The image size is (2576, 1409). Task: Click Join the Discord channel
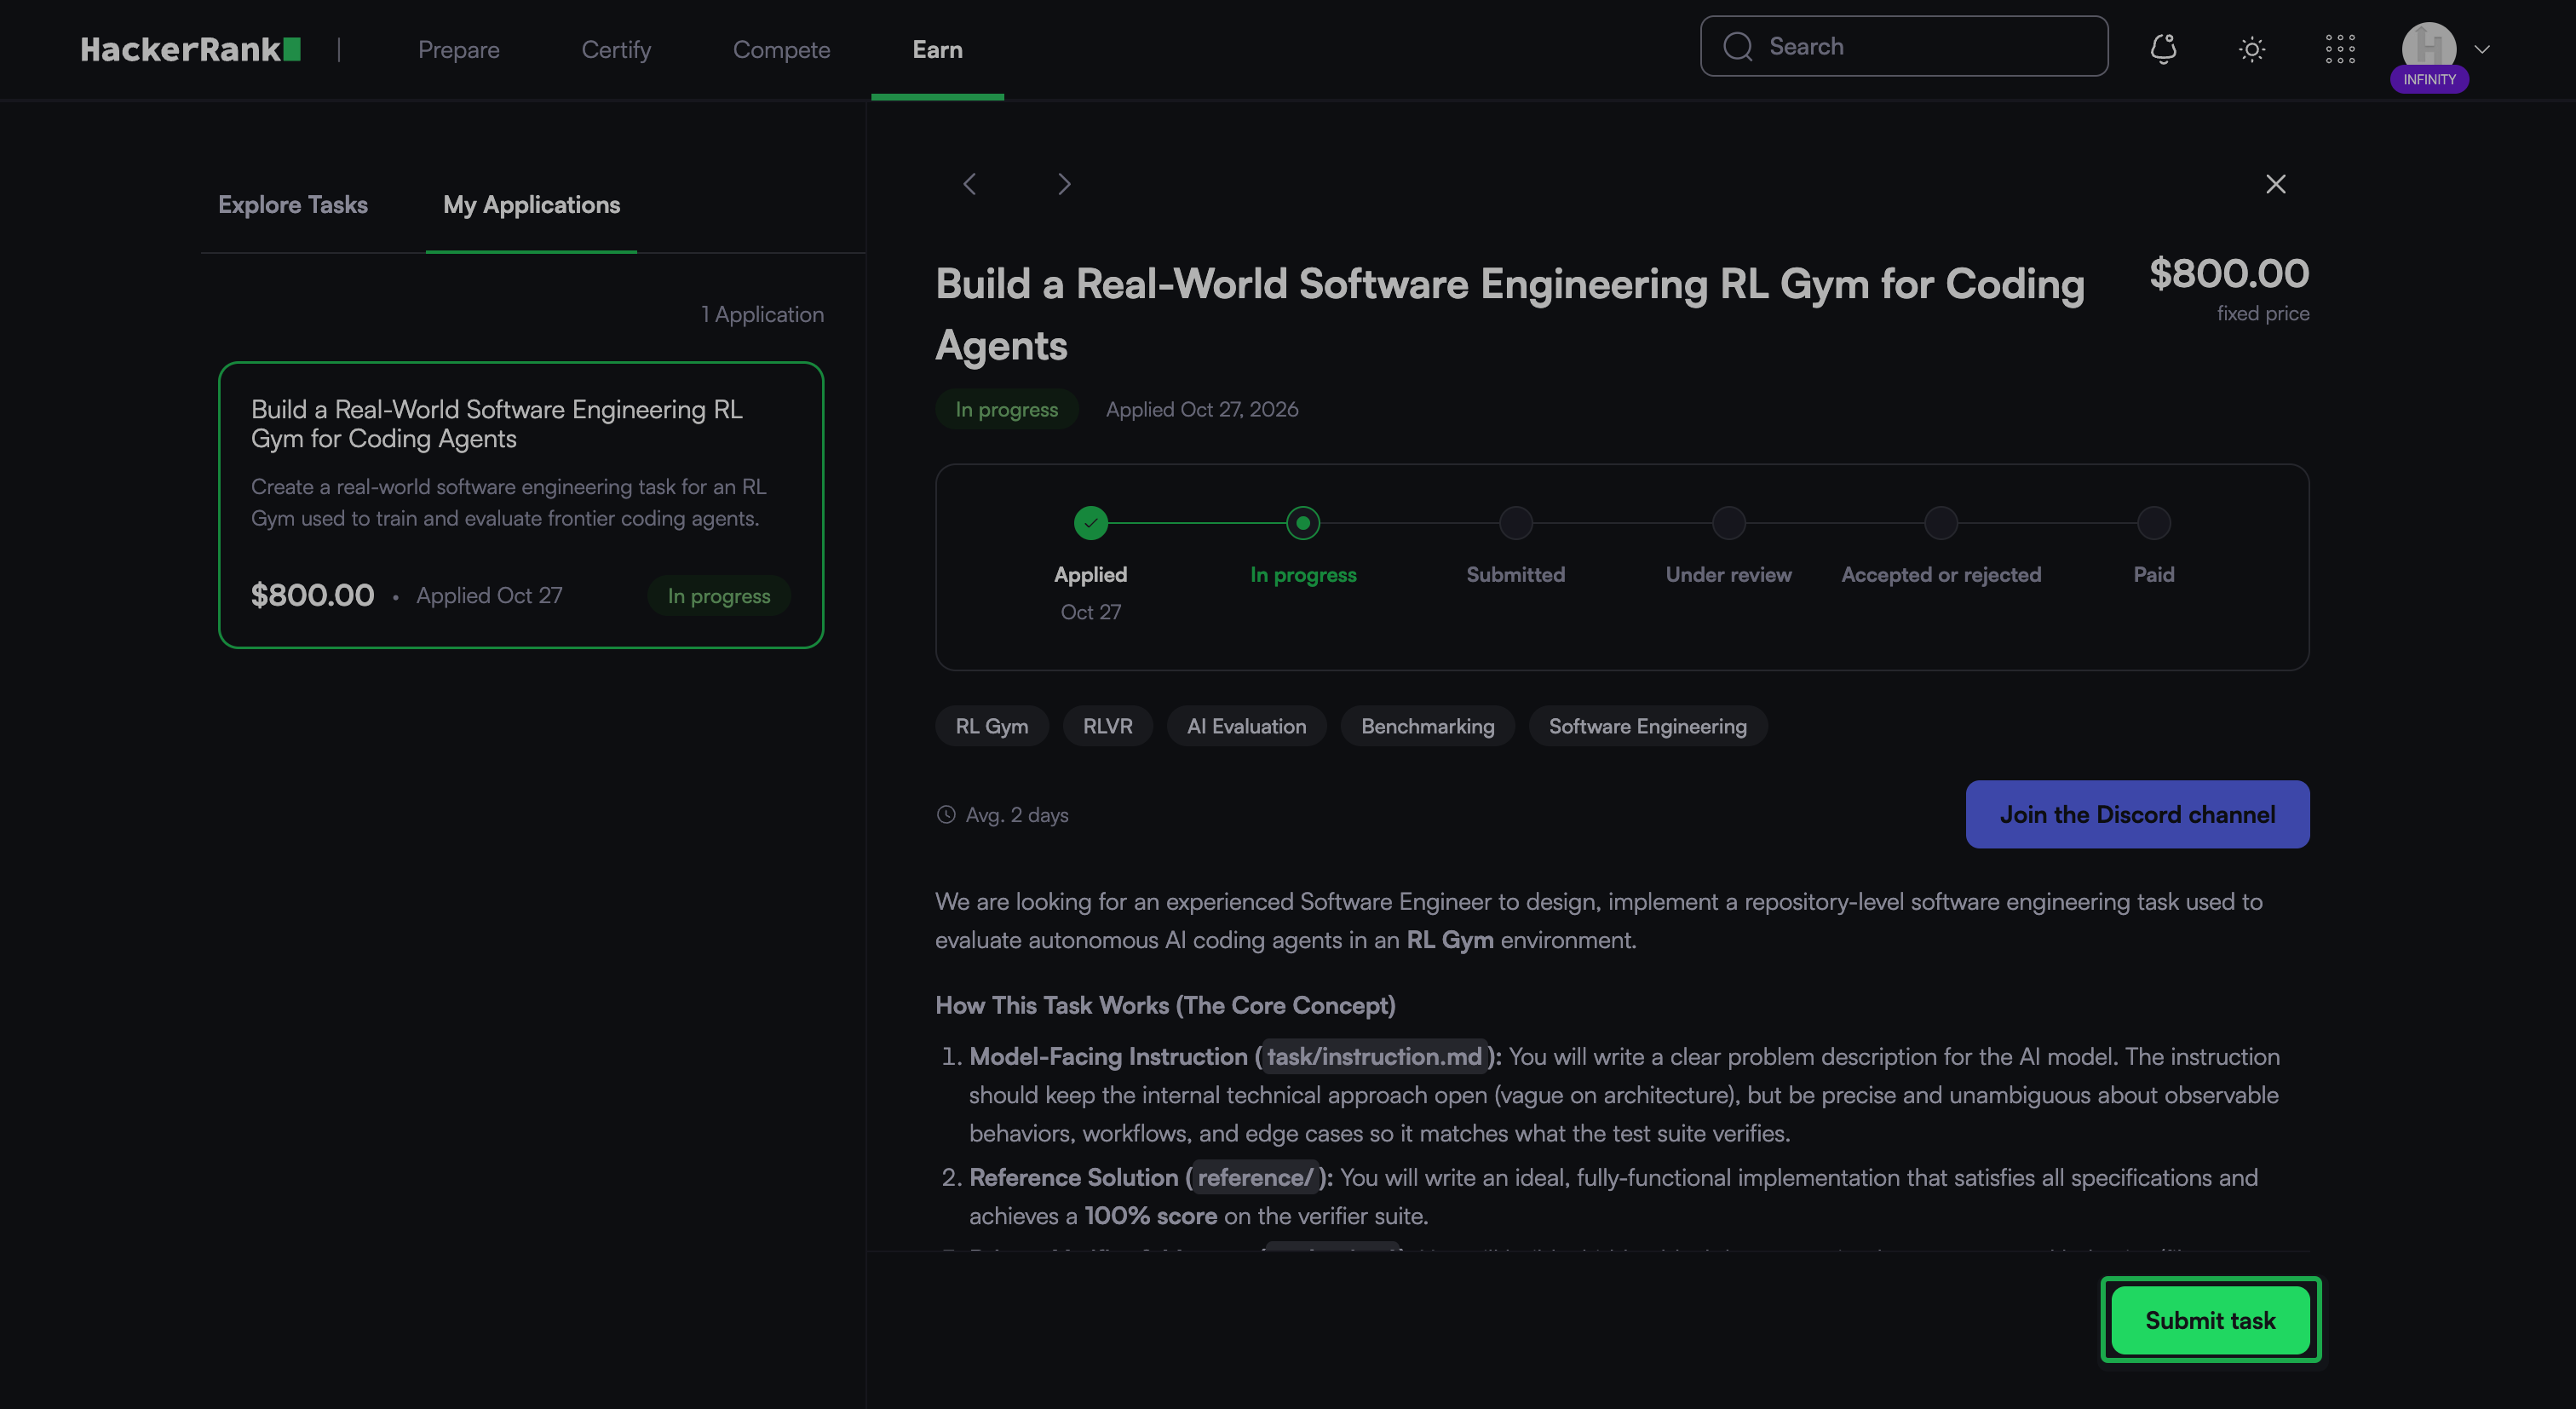[2138, 814]
